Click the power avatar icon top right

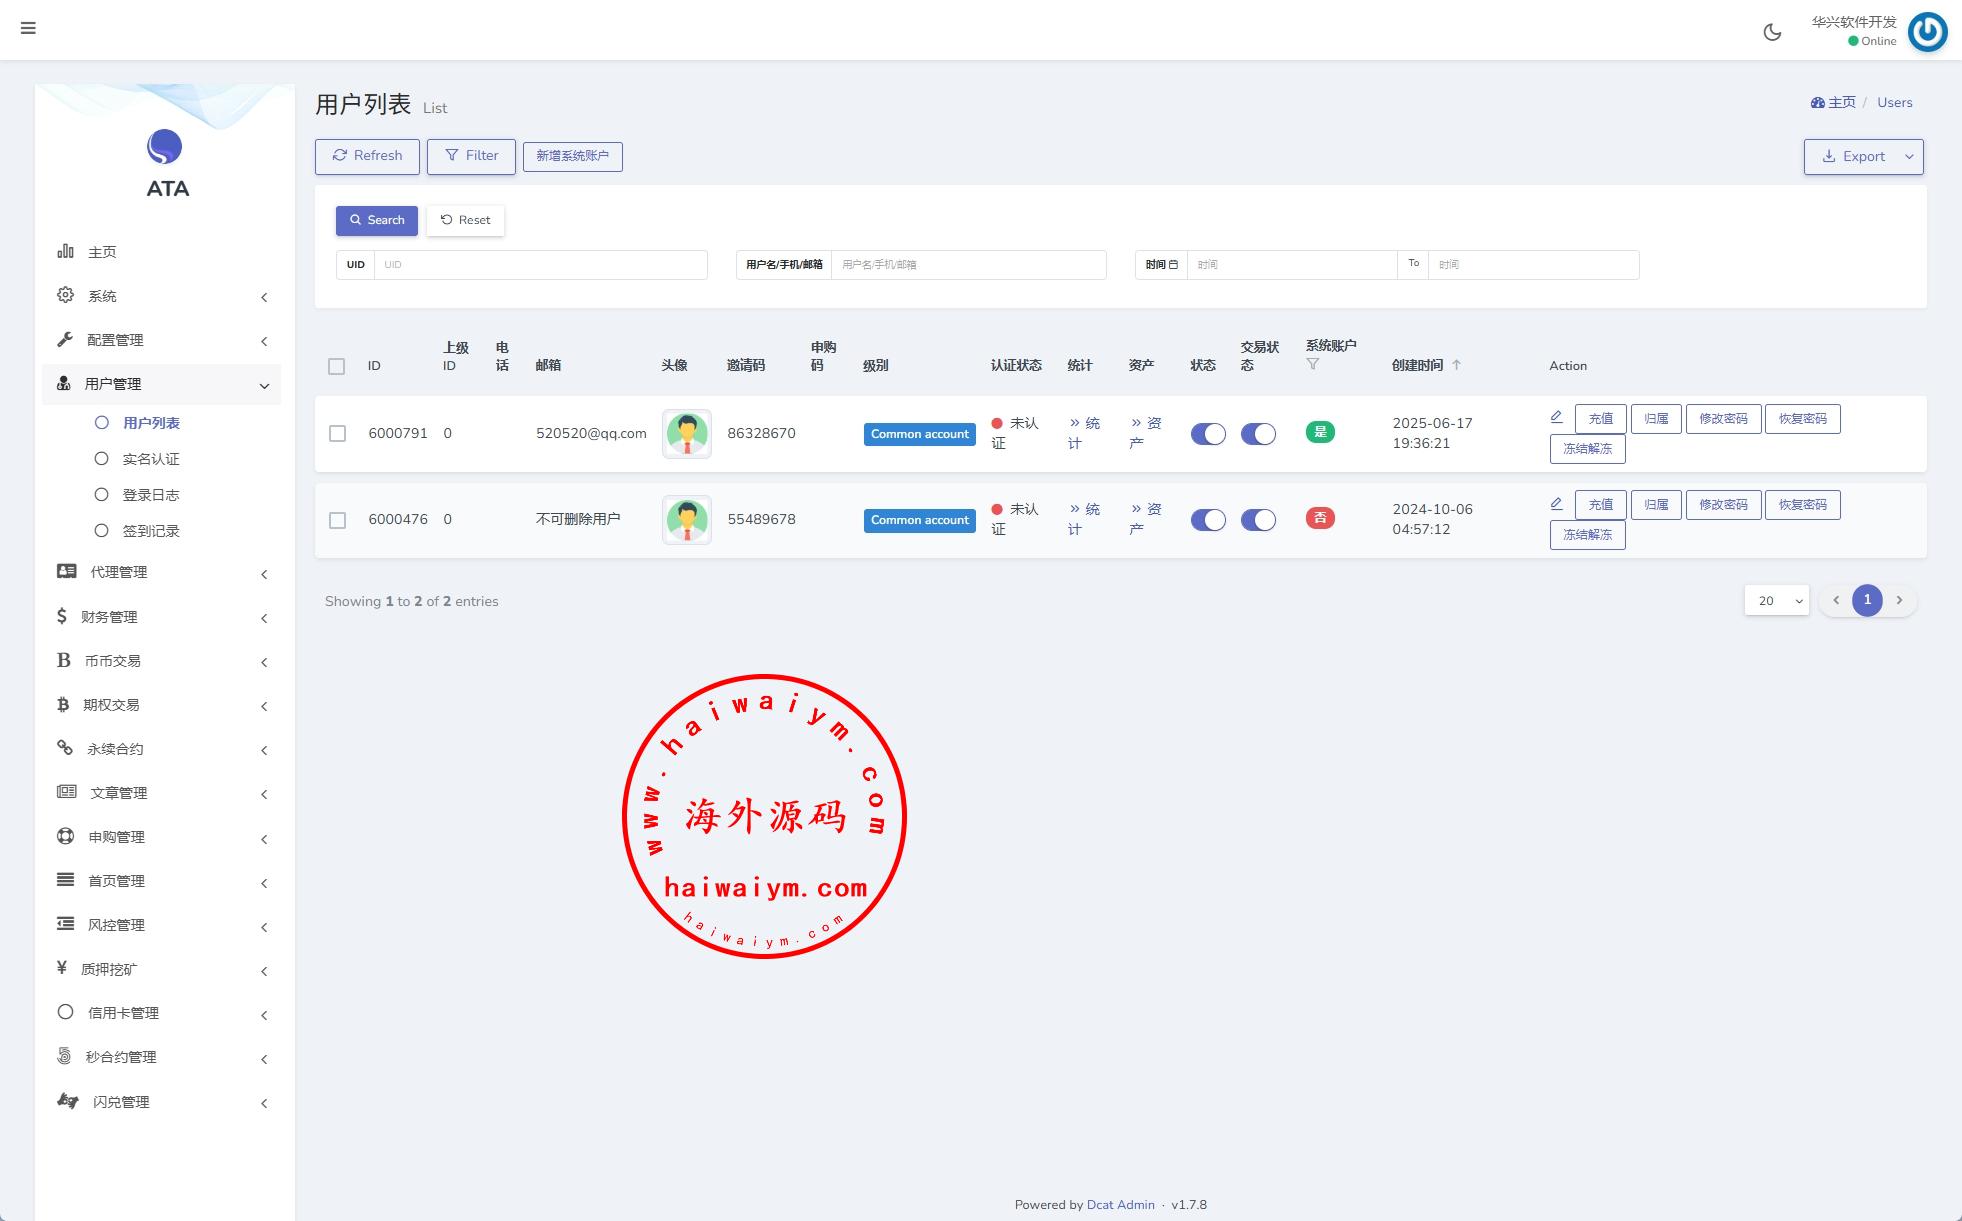click(1927, 32)
